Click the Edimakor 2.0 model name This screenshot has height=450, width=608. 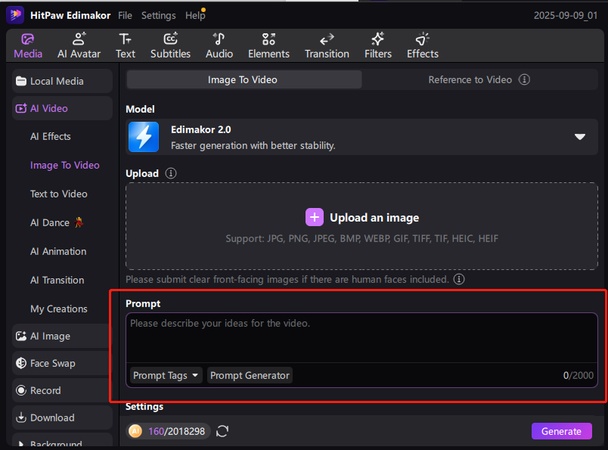click(x=201, y=129)
